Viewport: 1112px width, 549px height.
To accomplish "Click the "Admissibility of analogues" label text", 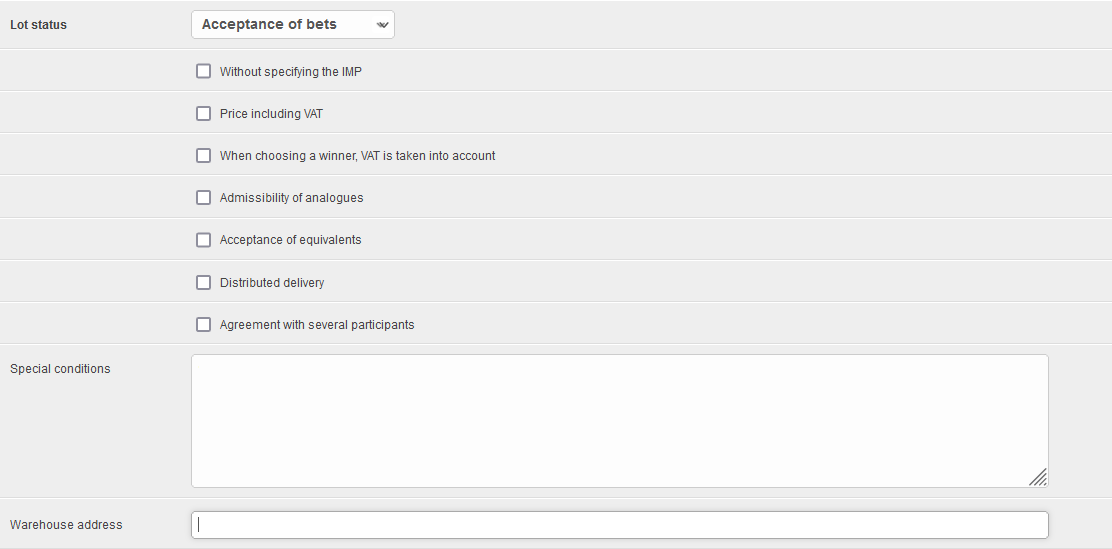I will (292, 198).
